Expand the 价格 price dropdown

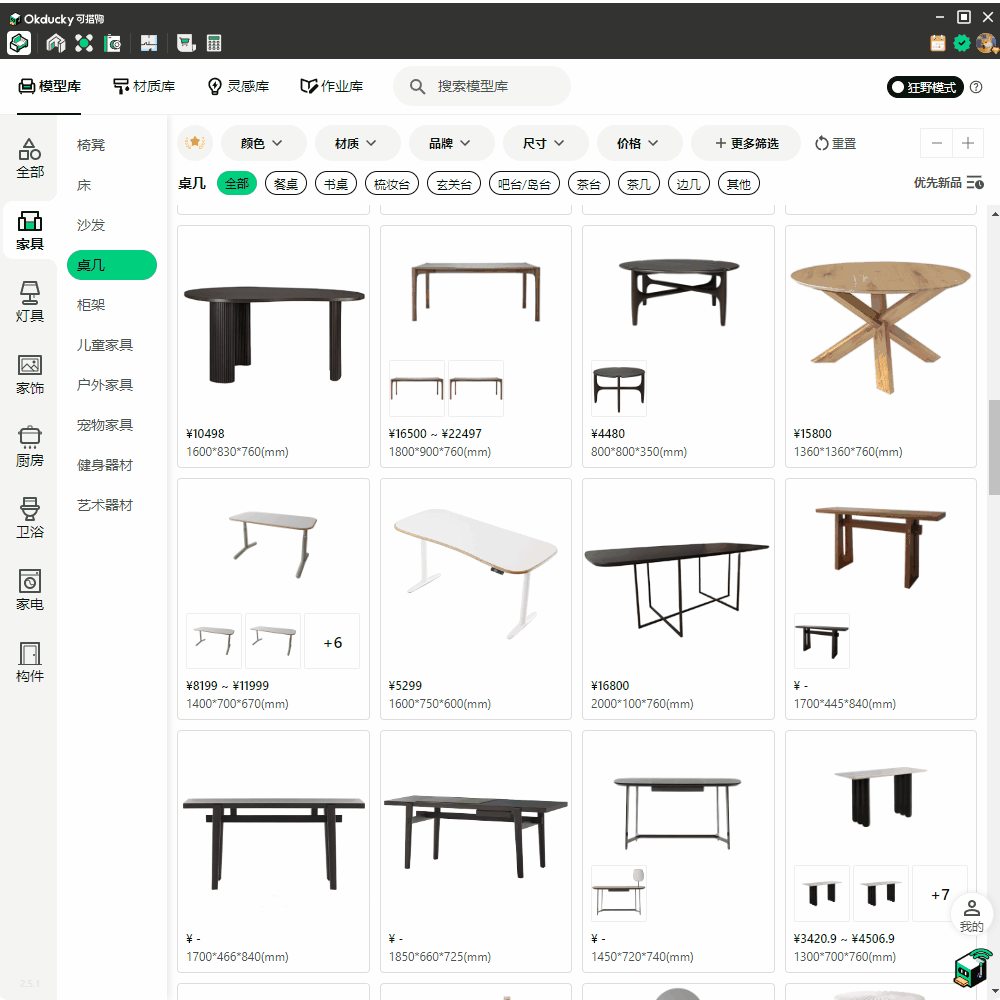639,143
